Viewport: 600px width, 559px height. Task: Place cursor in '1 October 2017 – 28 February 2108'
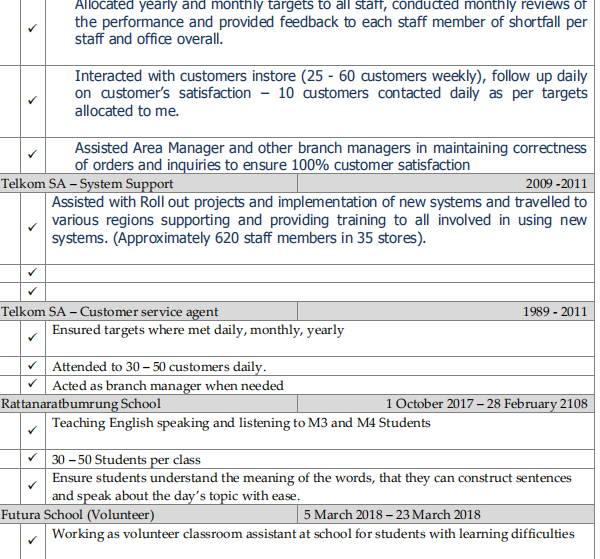click(x=486, y=404)
